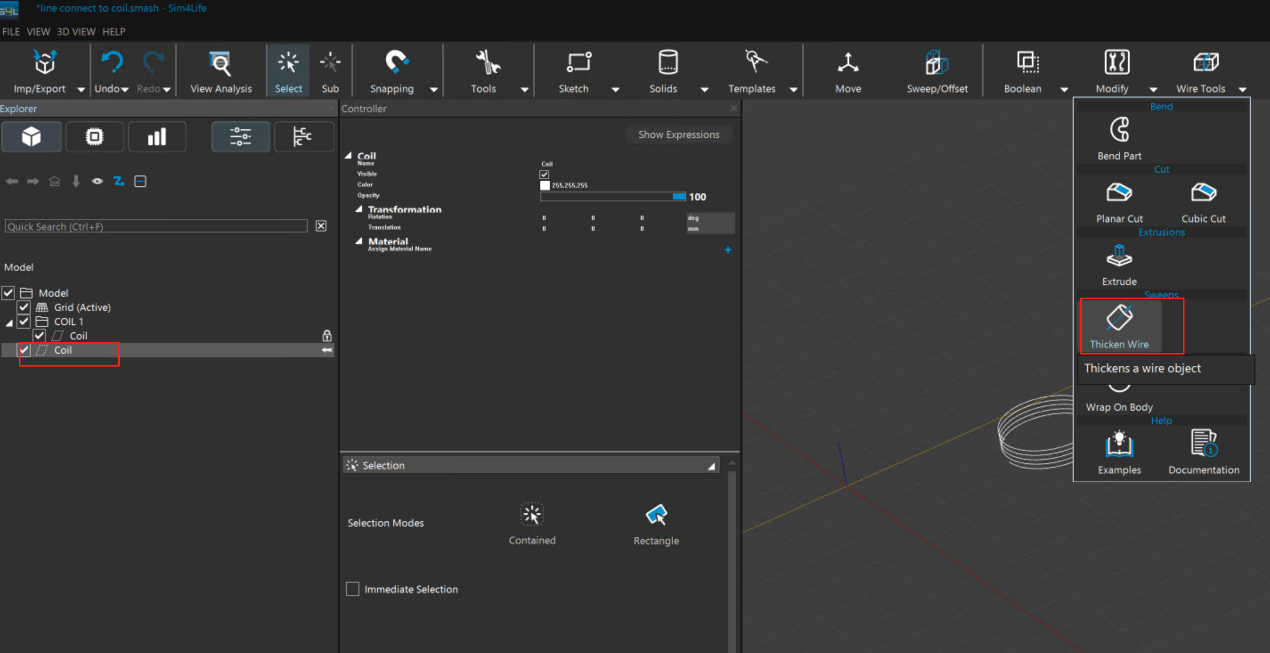Adjust the Opacity slider for Coil

(x=612, y=197)
